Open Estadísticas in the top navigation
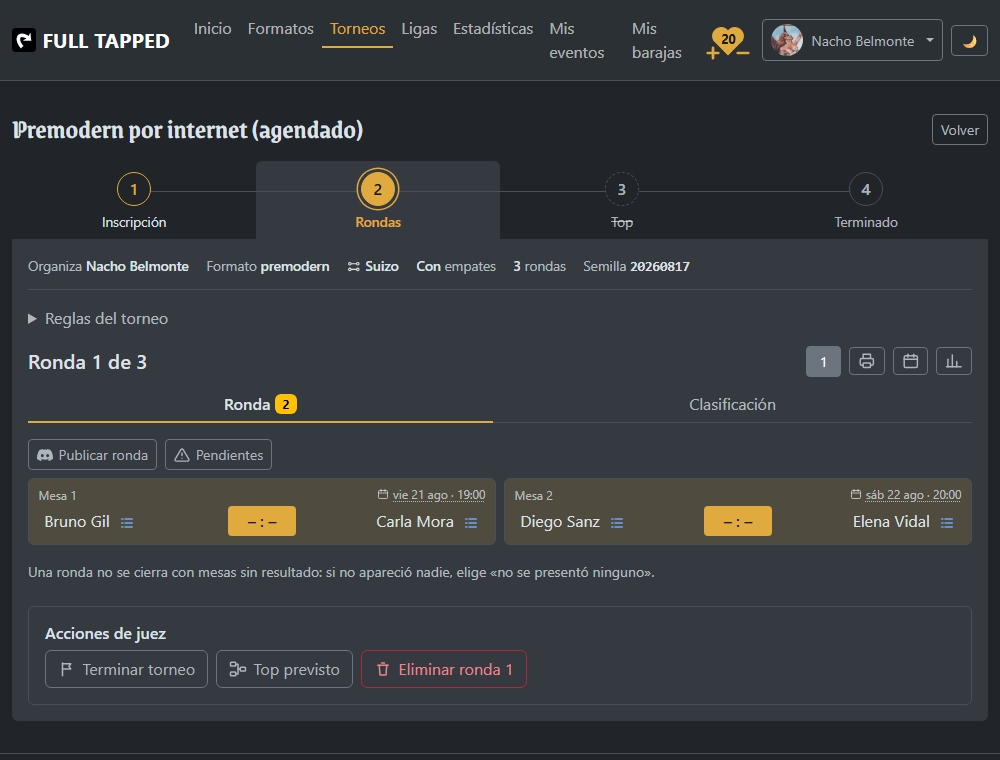Viewport: 1000px width, 760px height. tap(493, 29)
